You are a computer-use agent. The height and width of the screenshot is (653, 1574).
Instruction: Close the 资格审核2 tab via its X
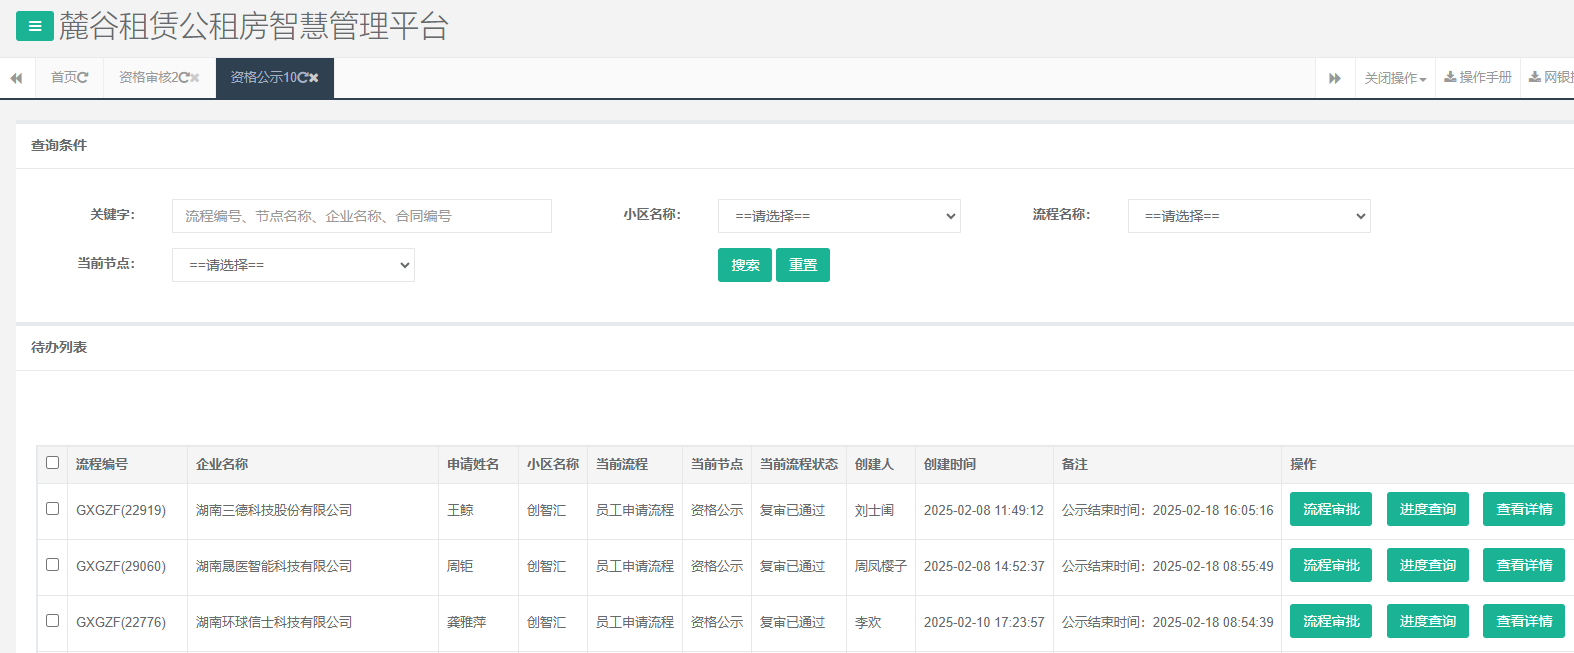coord(195,78)
